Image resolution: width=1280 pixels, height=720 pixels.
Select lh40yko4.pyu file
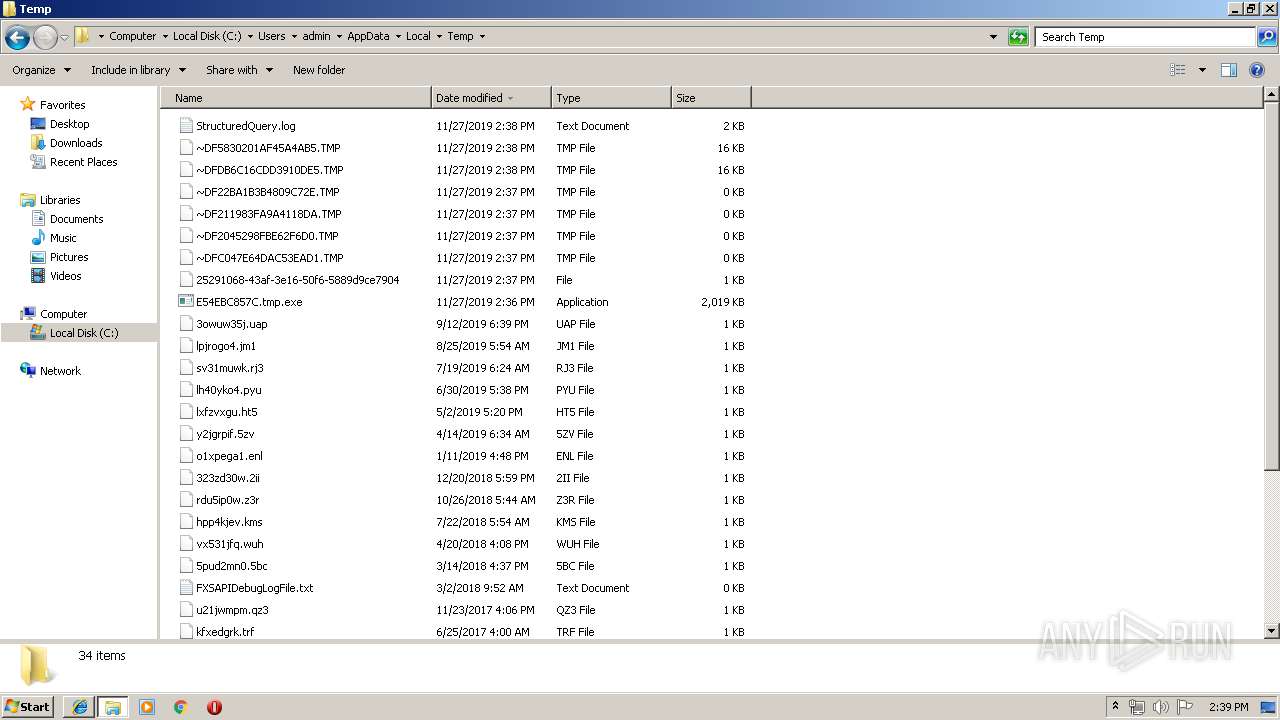[x=229, y=390]
